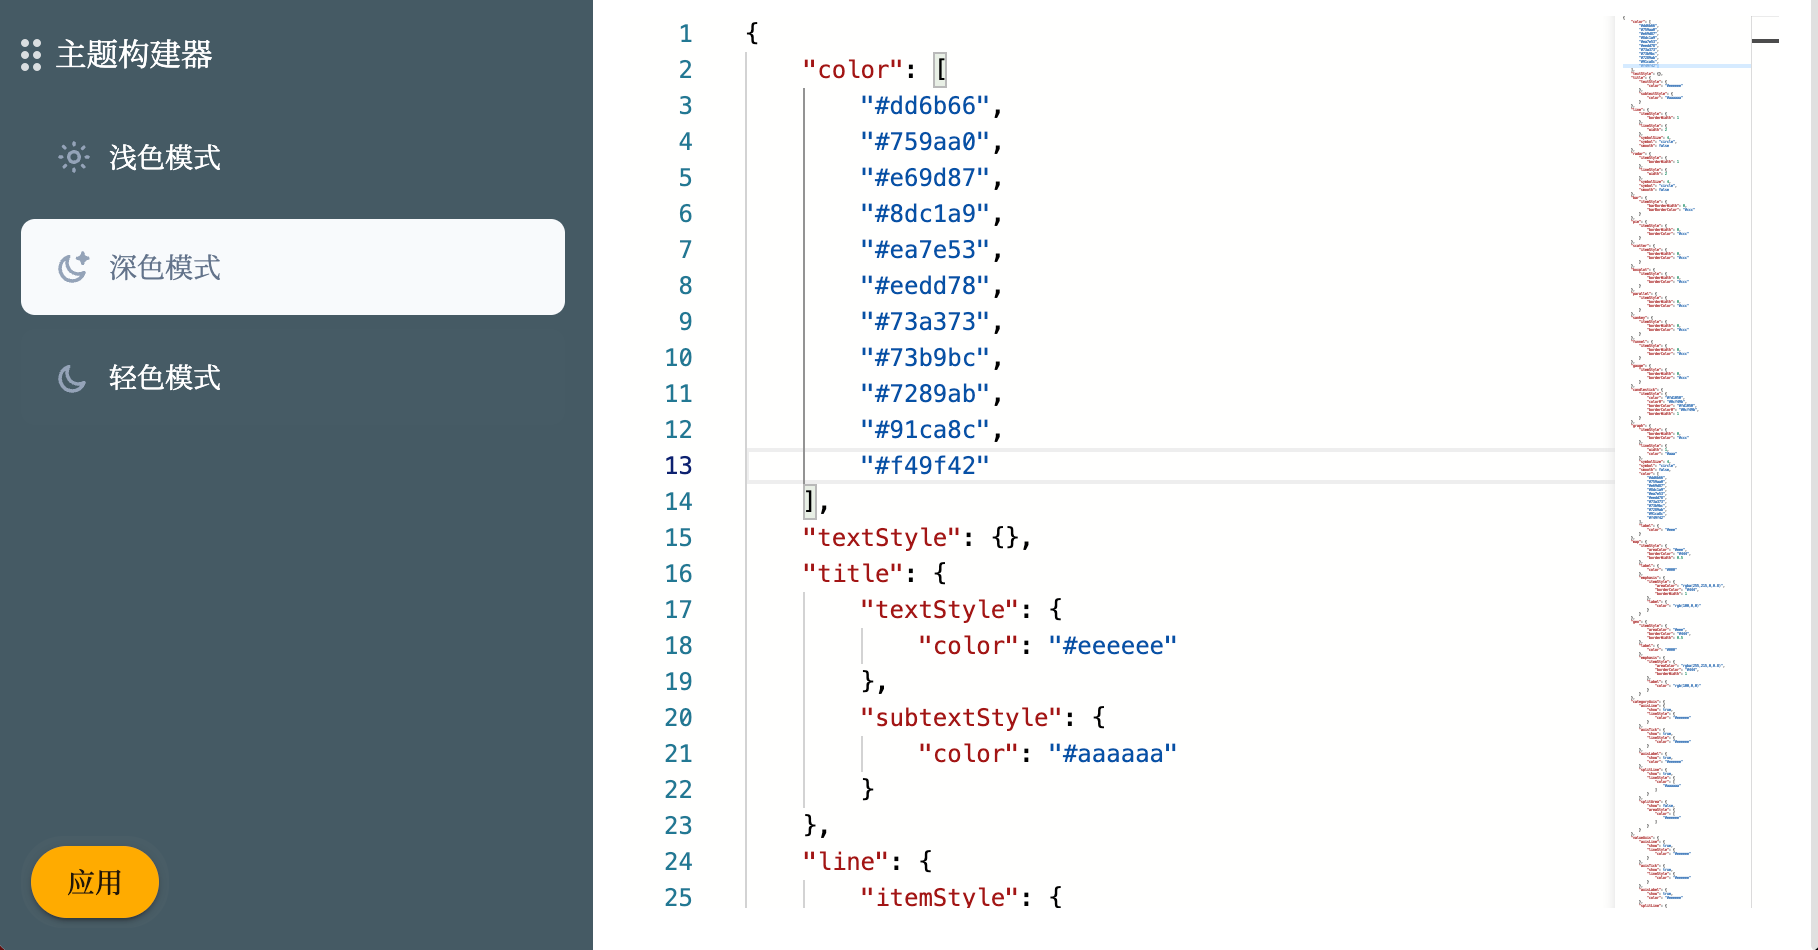The image size is (1818, 950).
Task: Select the sun icon next to 浅色模式
Action: (73, 157)
